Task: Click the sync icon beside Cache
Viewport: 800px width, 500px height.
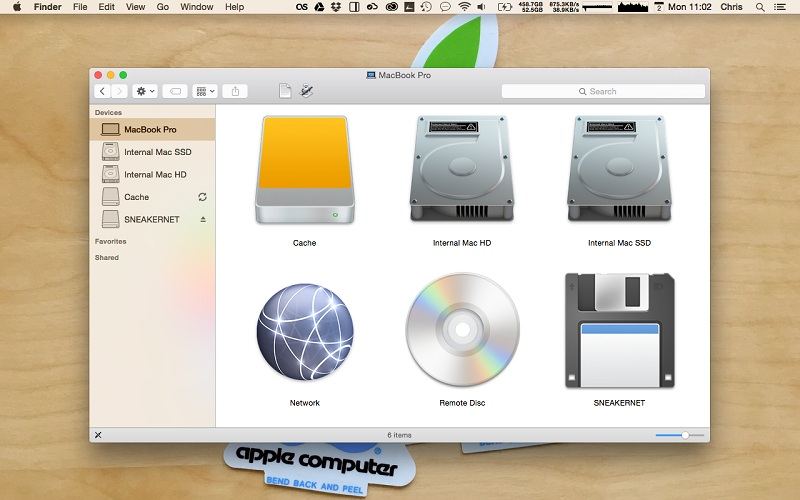Action: click(x=203, y=197)
